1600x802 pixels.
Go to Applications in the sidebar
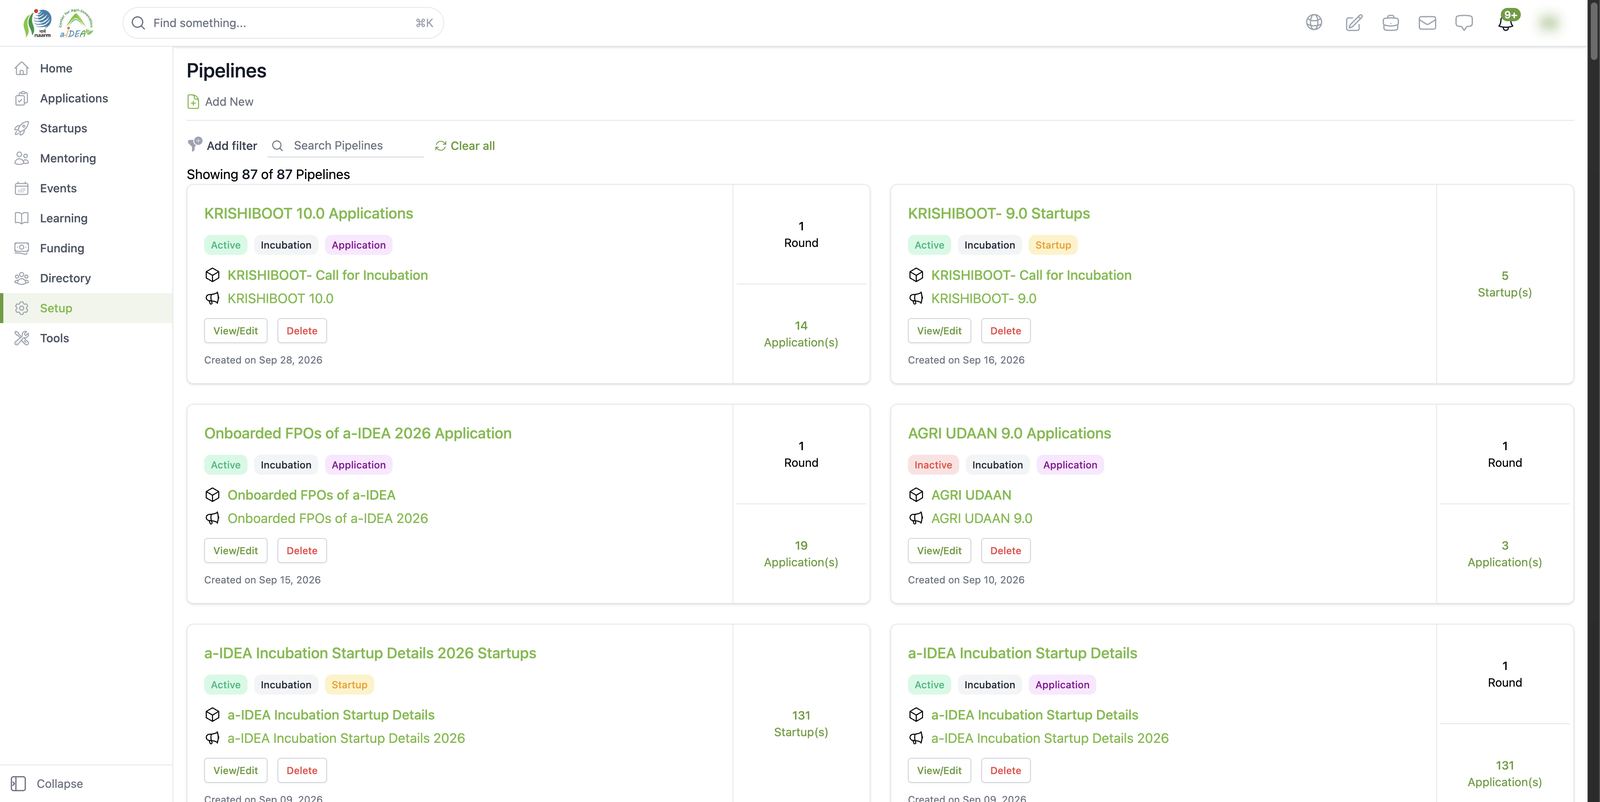click(86, 98)
